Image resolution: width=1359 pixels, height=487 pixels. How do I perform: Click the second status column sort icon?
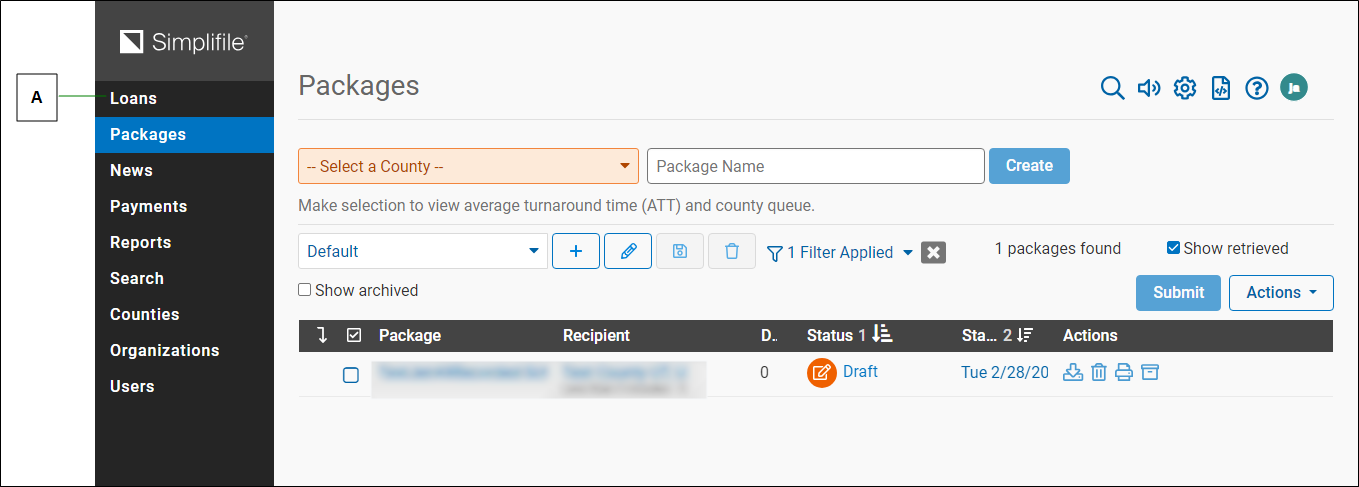pyautogui.click(x=1025, y=335)
